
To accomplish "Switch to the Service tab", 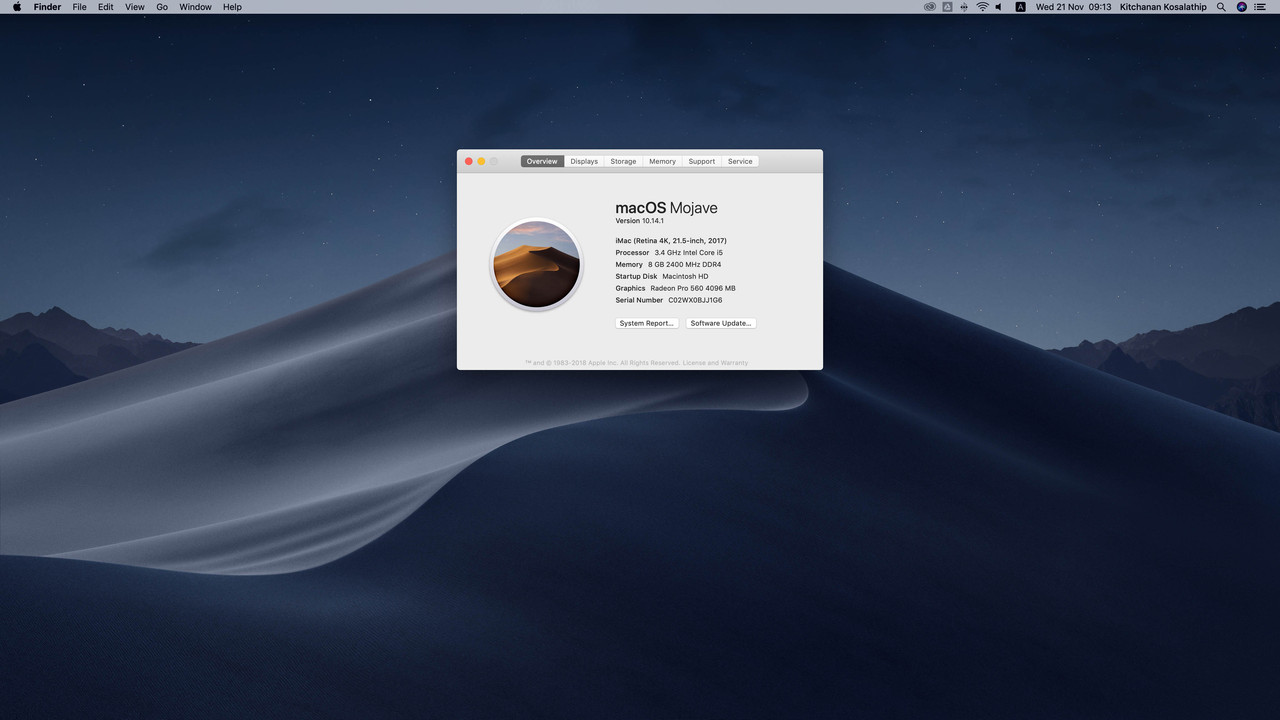I will click(740, 161).
